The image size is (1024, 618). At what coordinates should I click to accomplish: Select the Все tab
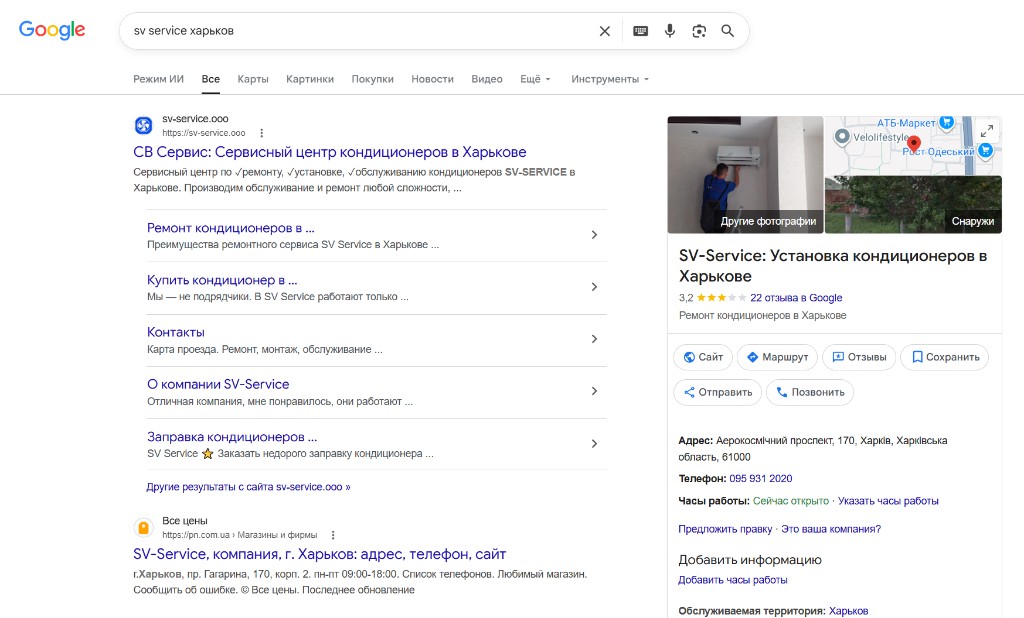(210, 79)
